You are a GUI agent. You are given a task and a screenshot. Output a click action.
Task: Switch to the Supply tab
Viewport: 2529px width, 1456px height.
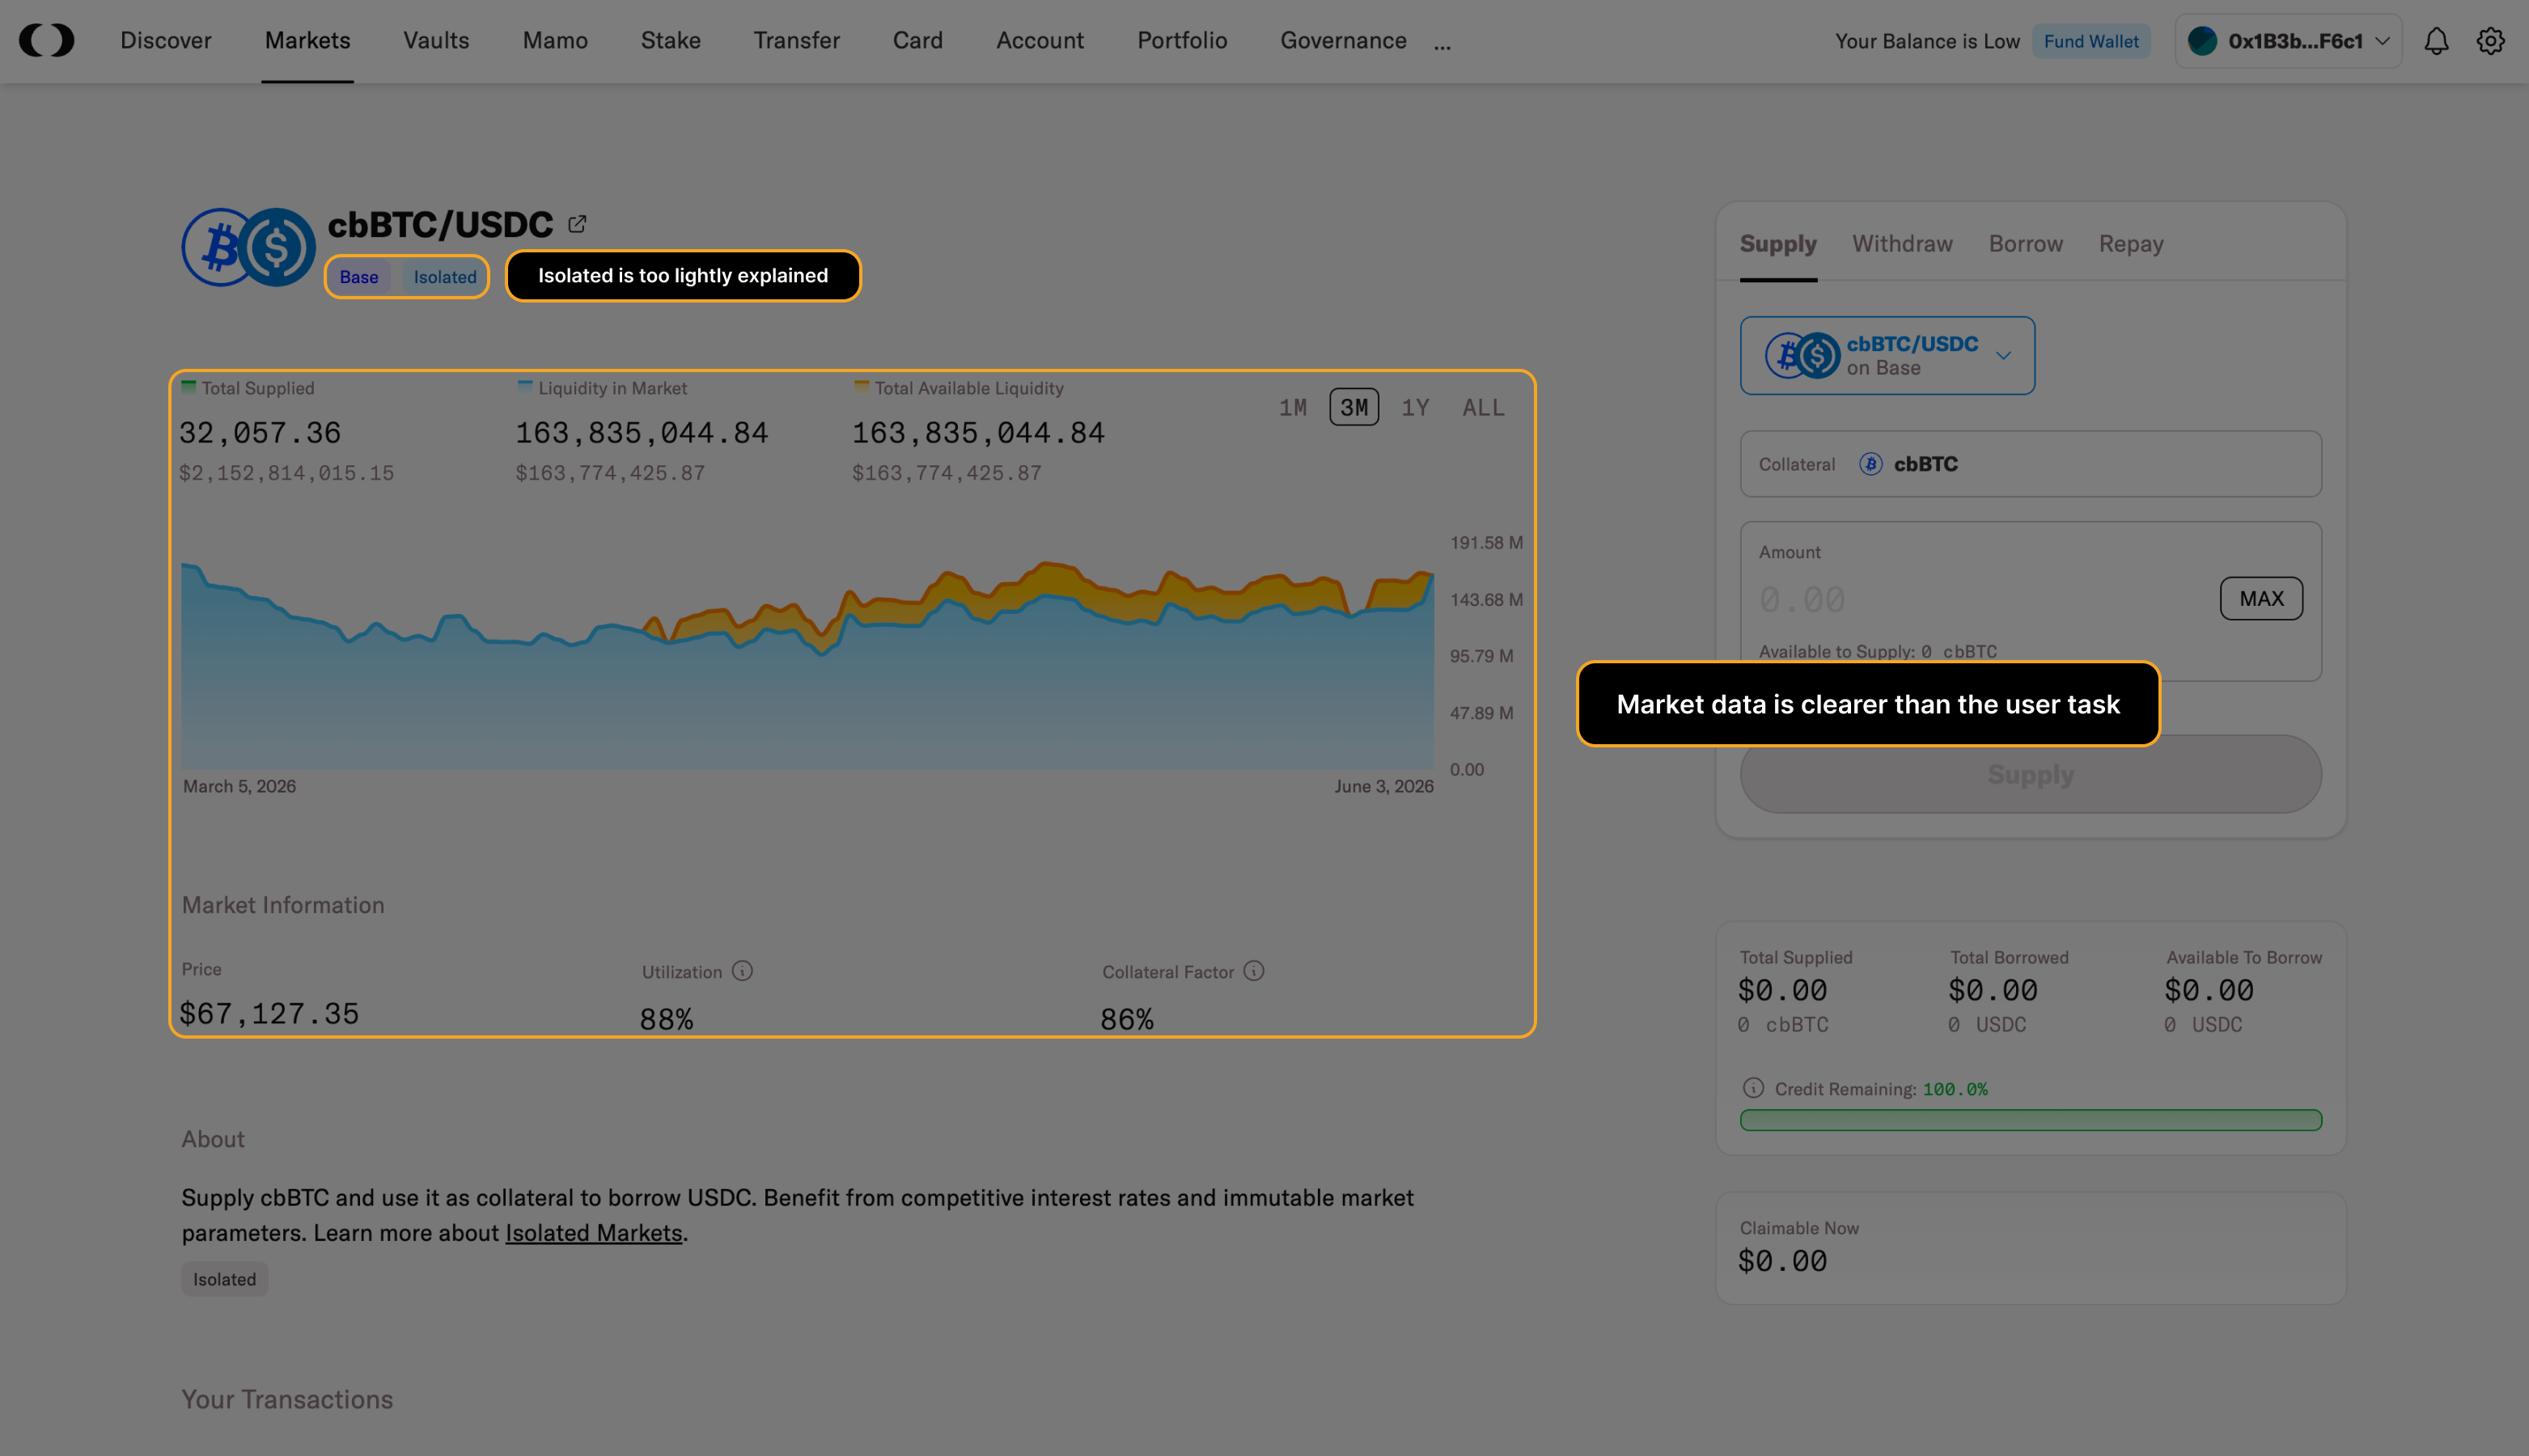[1778, 244]
